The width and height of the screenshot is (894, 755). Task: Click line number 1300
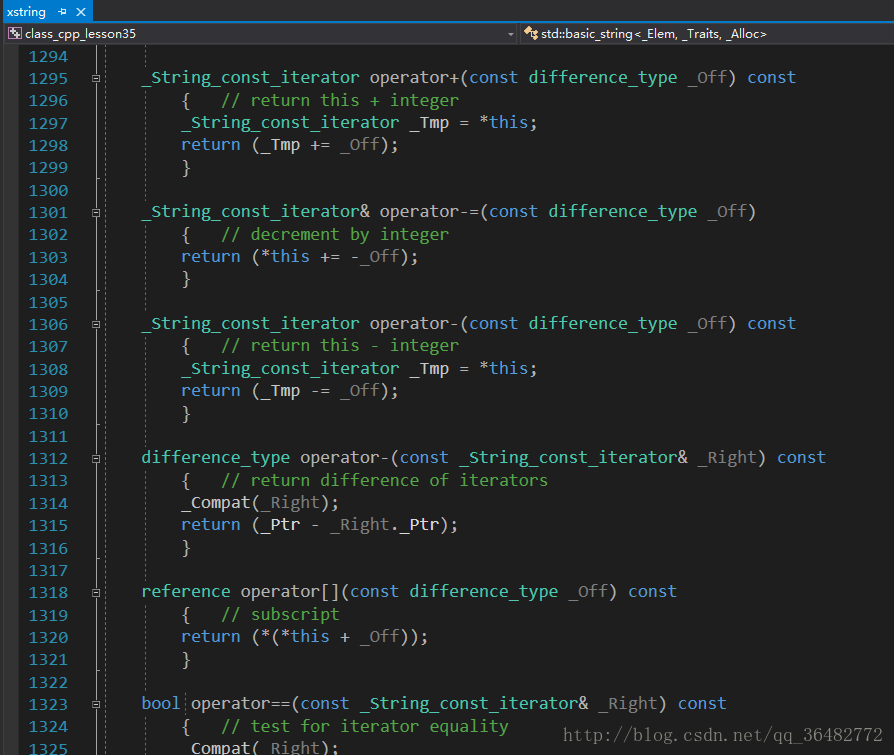point(48,190)
